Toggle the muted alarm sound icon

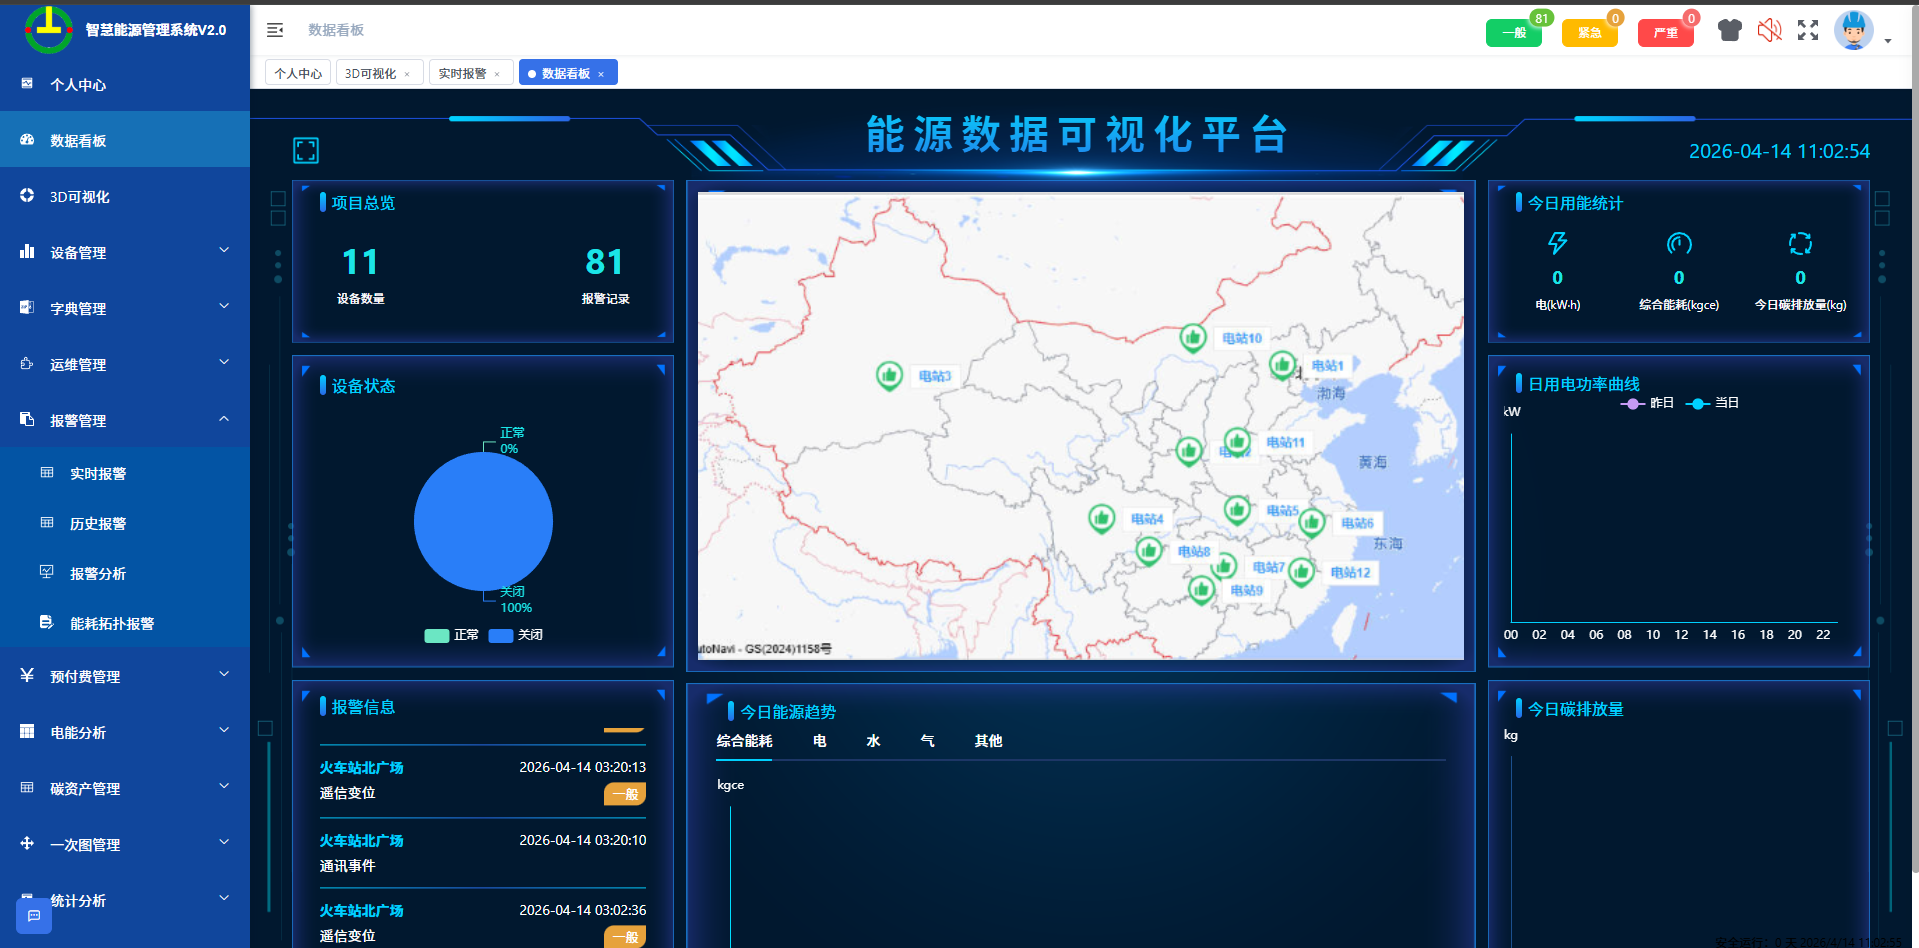[1769, 30]
